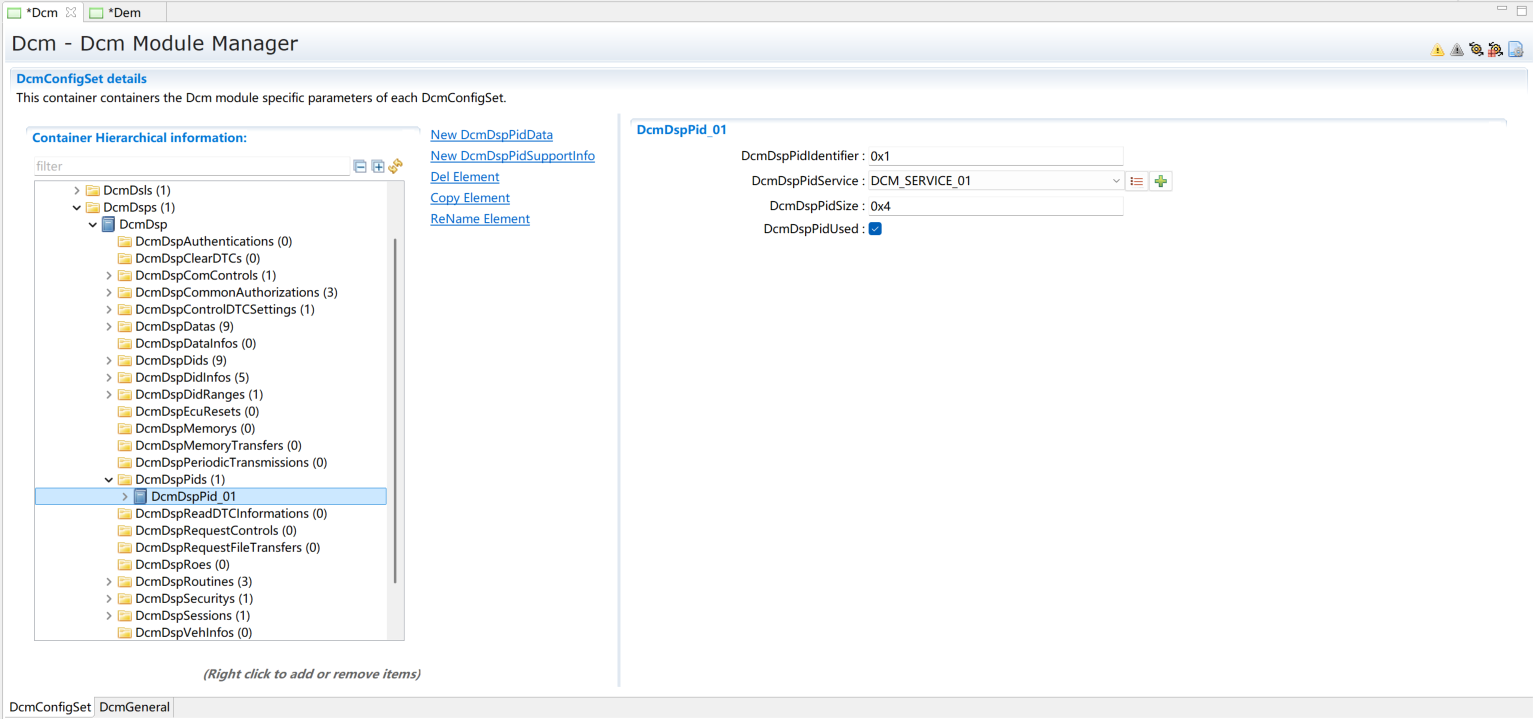The width and height of the screenshot is (1533, 719).
Task: Click green plus icon beside DcmDspPidService
Action: (1160, 181)
